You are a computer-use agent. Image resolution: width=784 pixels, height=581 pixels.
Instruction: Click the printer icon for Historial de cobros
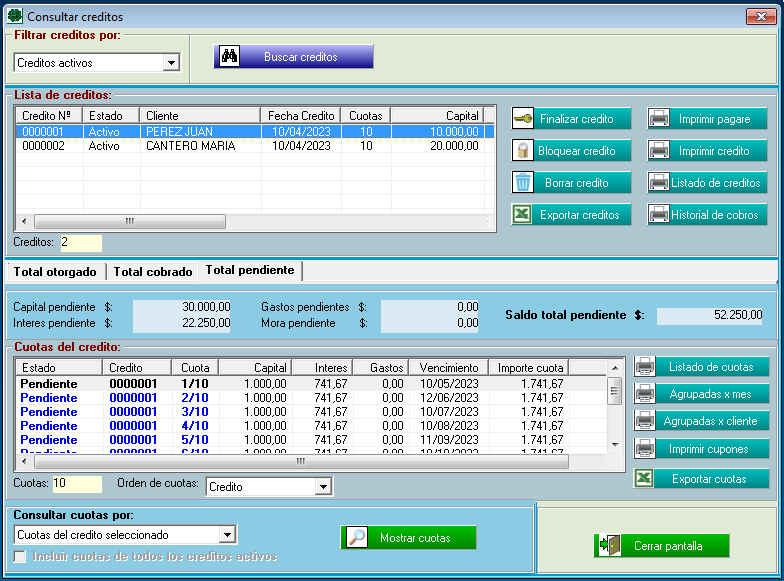tap(659, 215)
